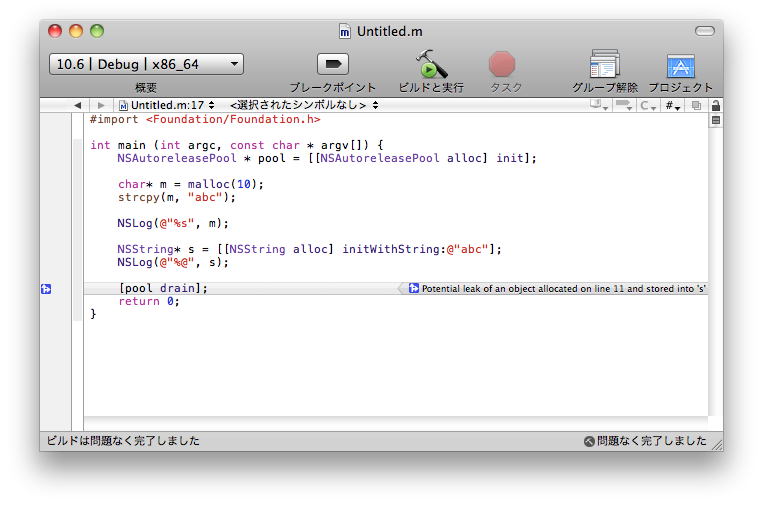Click the build result status icon
763x511 pixels.
pos(589,441)
